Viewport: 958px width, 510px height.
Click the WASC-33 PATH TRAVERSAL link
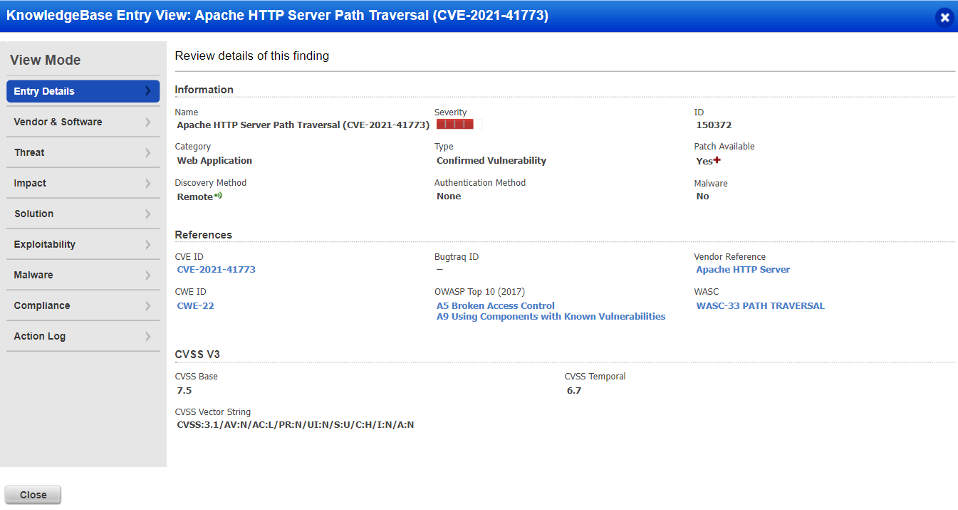click(760, 305)
